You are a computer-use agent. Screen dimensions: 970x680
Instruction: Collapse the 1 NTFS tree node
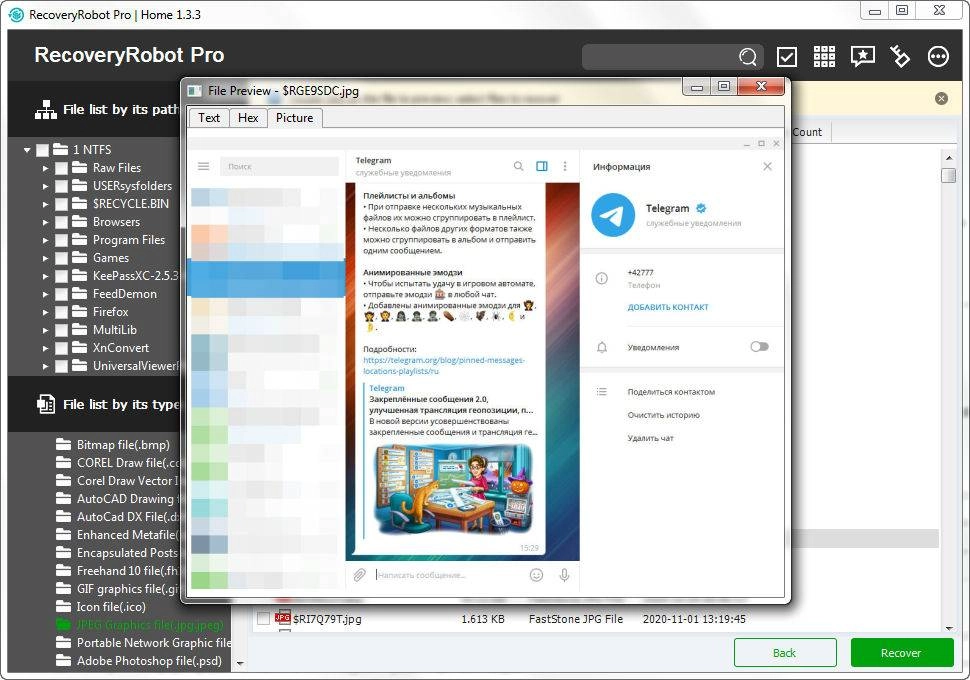click(x=27, y=150)
